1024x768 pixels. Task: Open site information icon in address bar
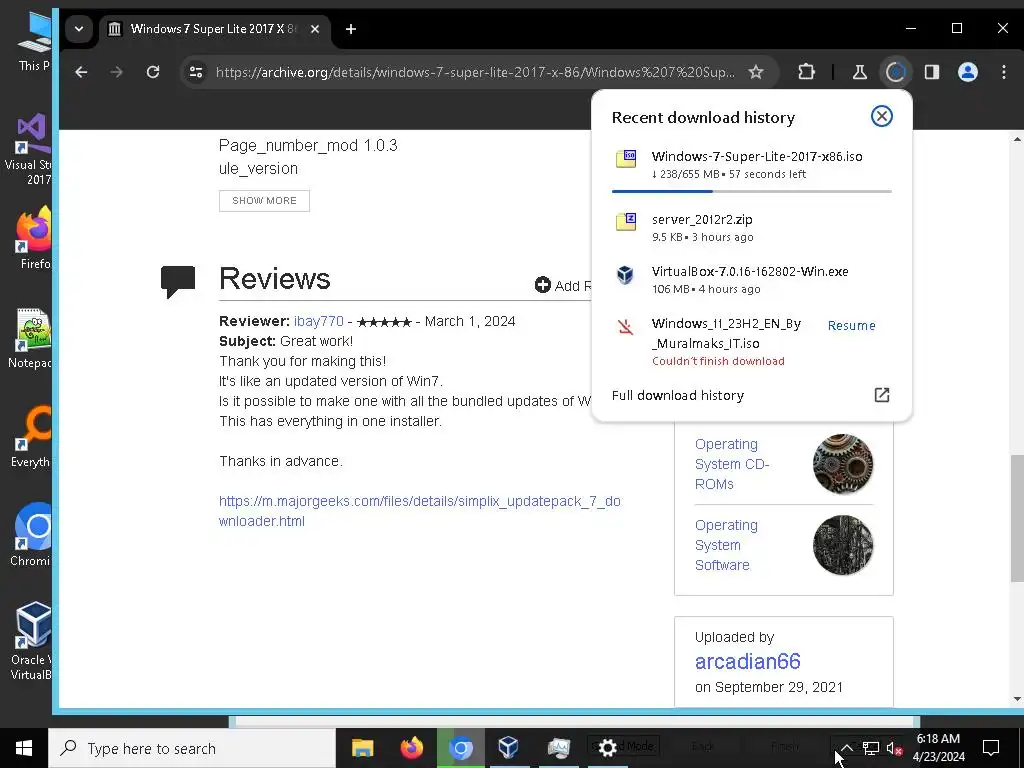[196, 72]
